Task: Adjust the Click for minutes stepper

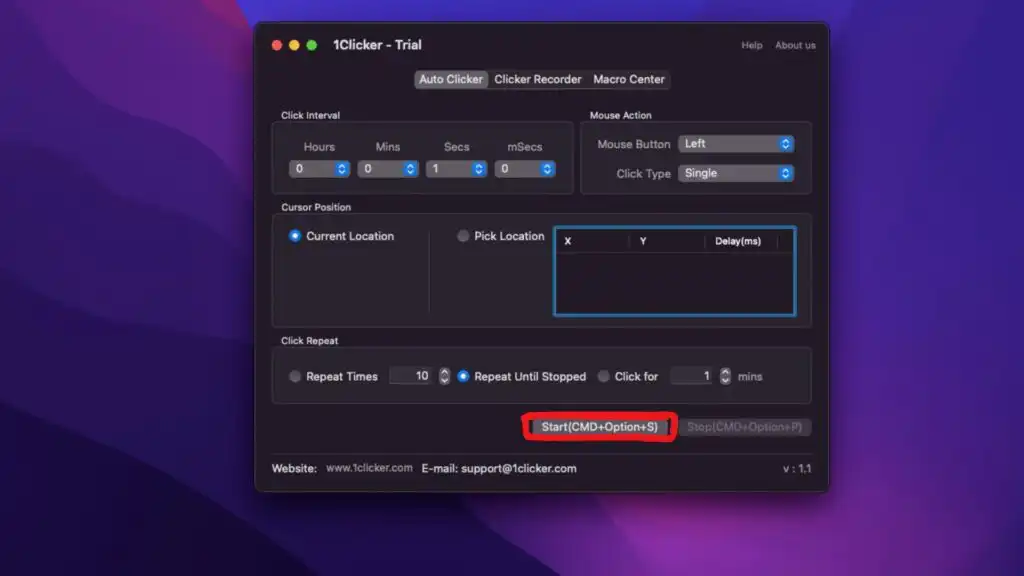Action: pyautogui.click(x=725, y=376)
